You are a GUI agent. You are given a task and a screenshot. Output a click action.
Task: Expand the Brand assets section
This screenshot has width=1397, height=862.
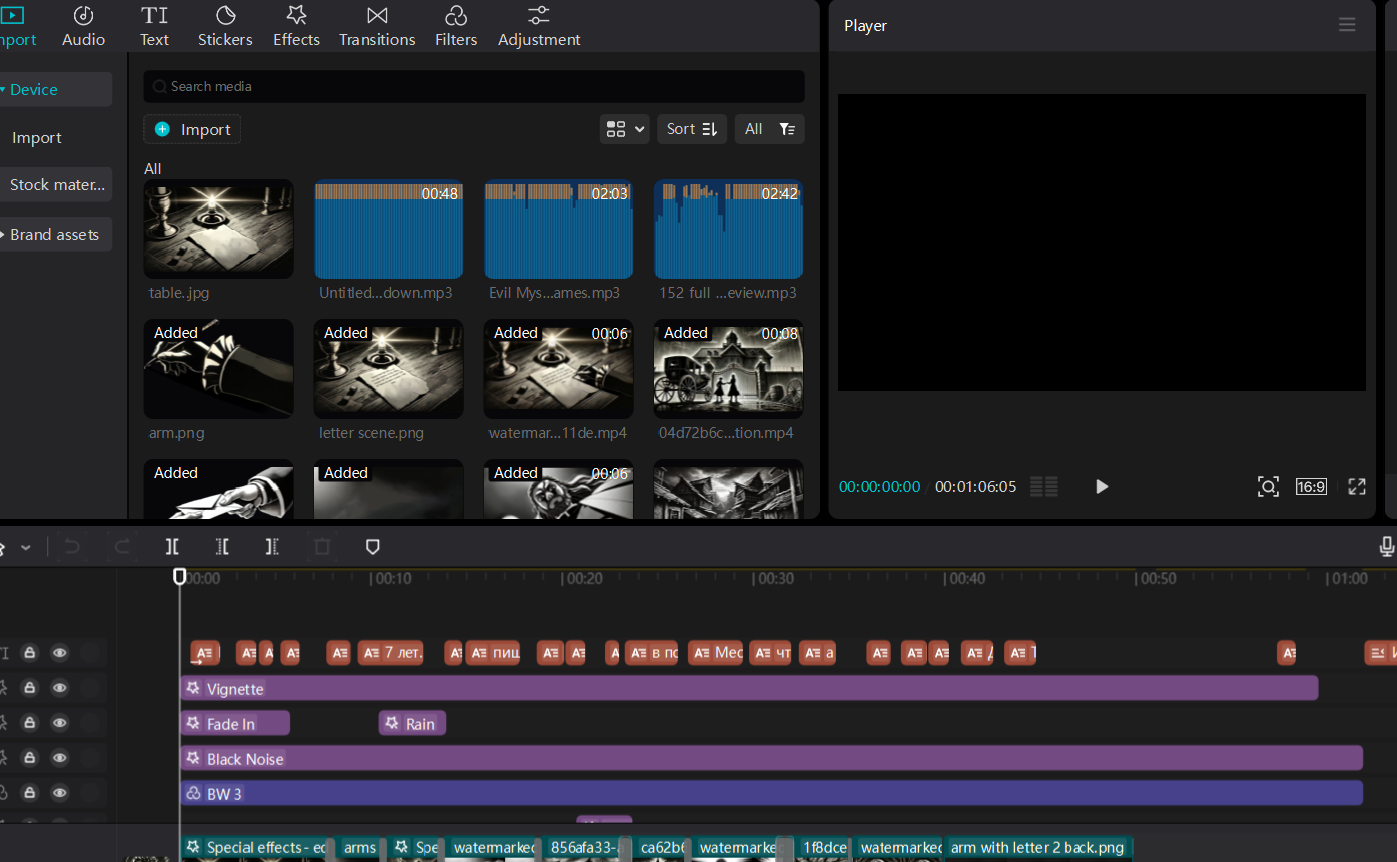[x=54, y=234]
